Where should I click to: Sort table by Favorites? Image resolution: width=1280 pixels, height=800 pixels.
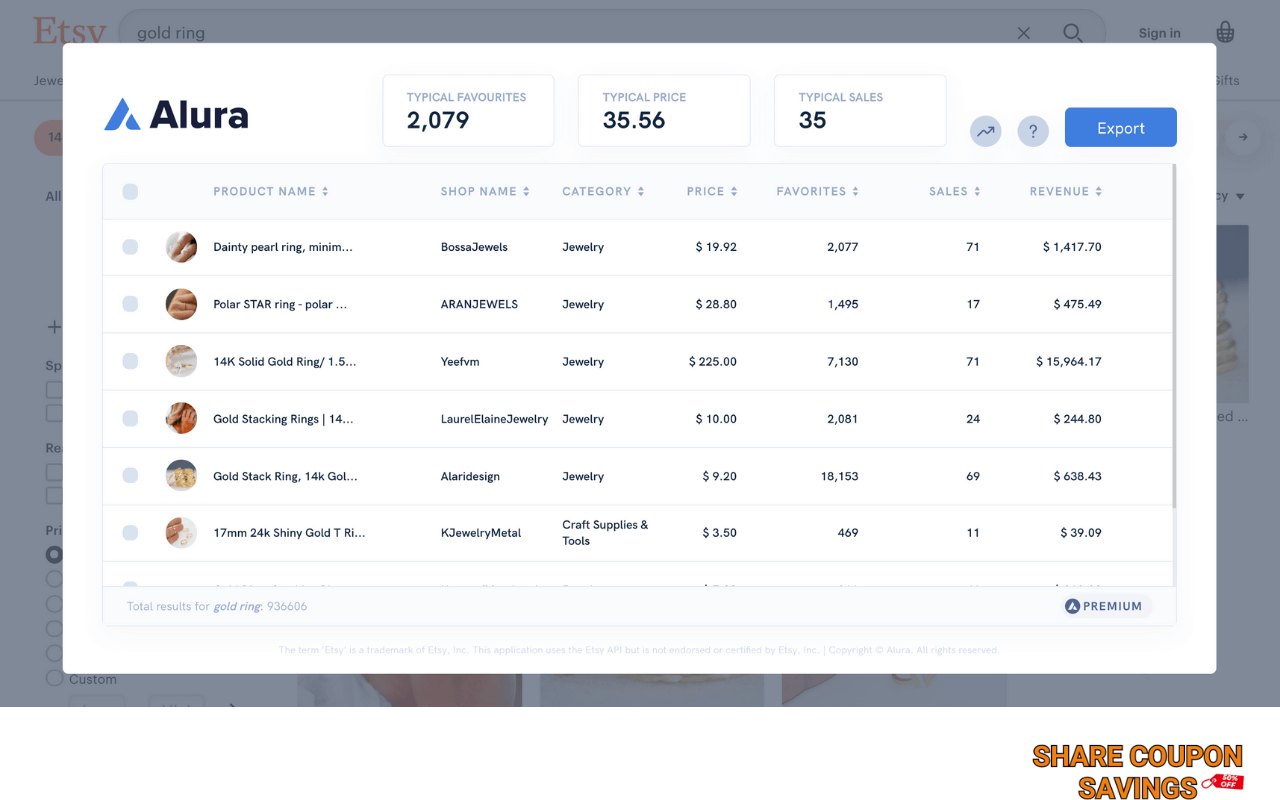818,191
